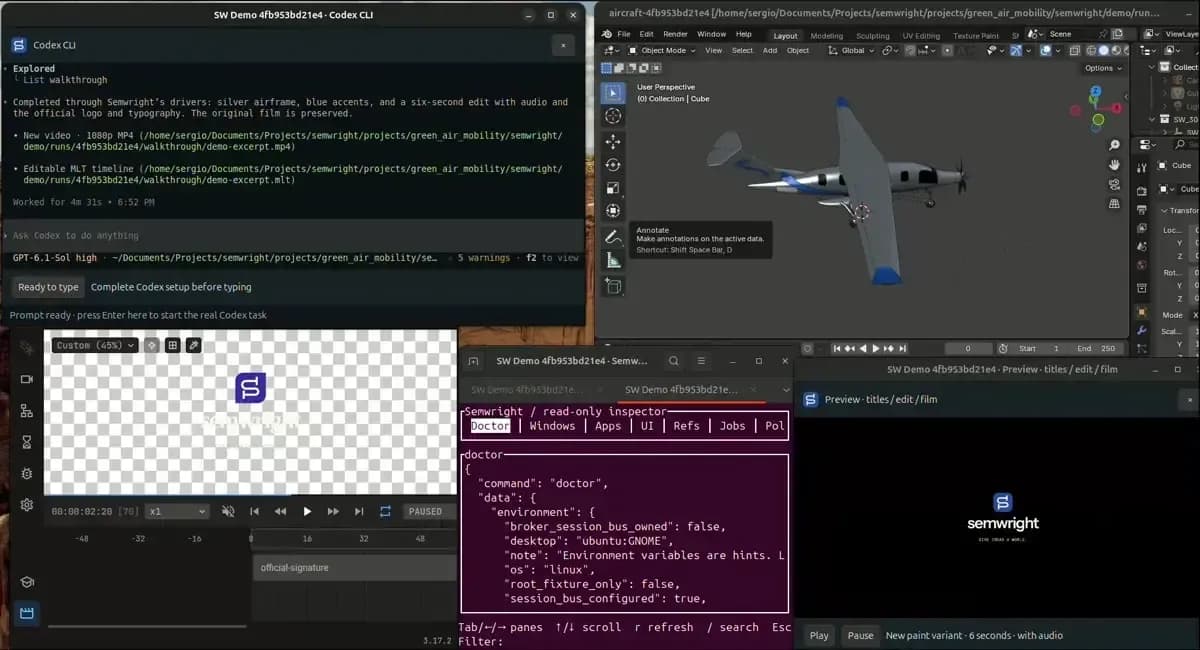
Task: Toggle the grid overlay button near zoom
Action: 172,345
